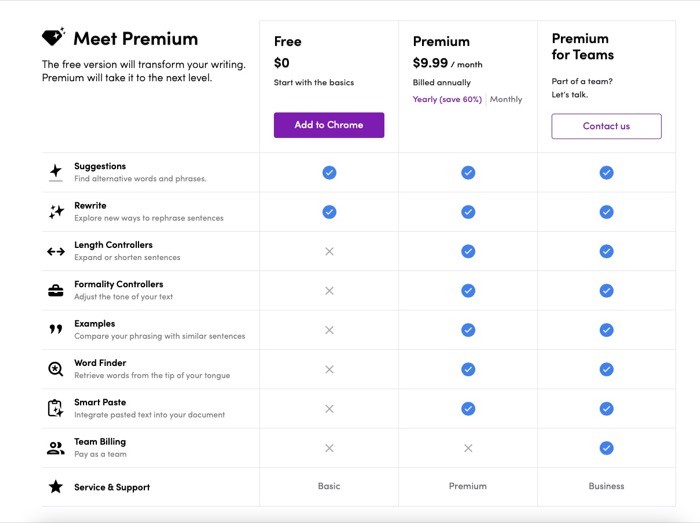The height and width of the screenshot is (523, 700).
Task: Select Yearly (save 60%) billing option
Action: tap(447, 99)
